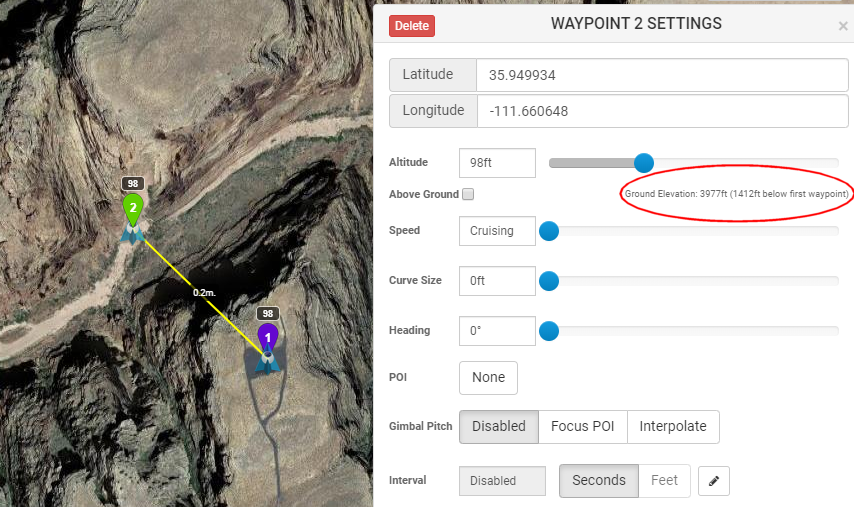This screenshot has width=854, height=507.
Task: Open the POI None selector
Action: pos(488,377)
